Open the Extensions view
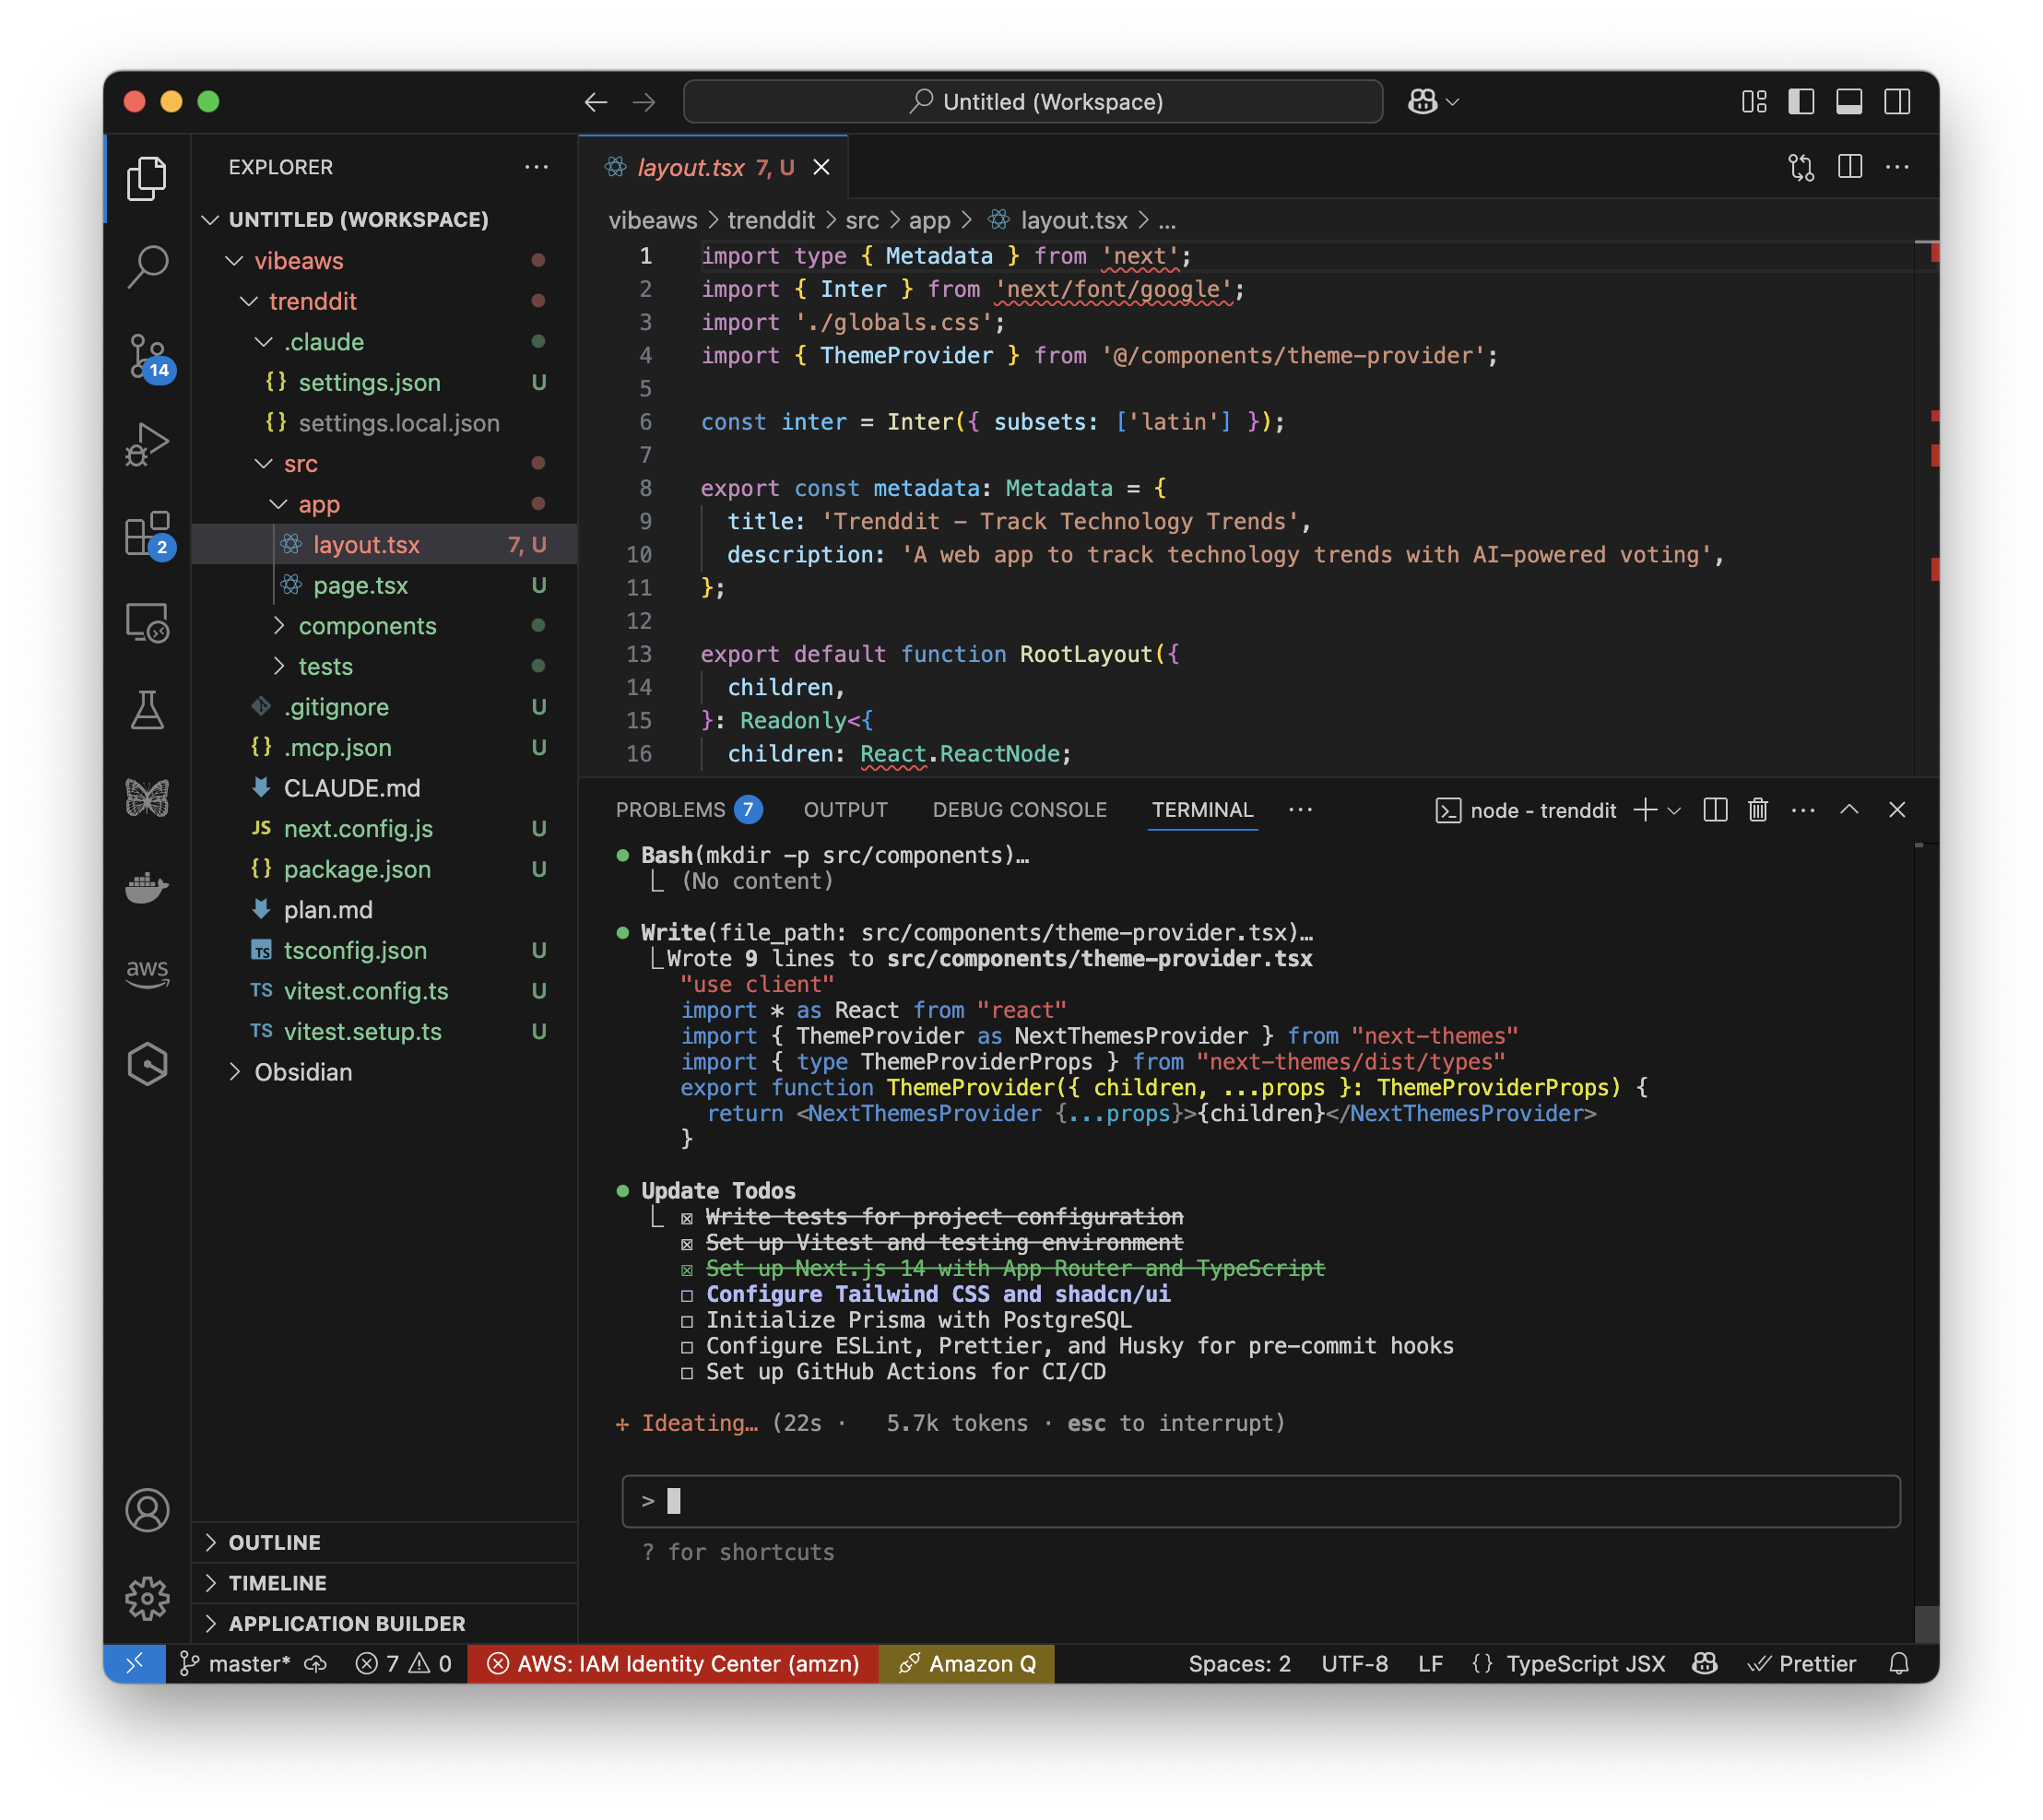The height and width of the screenshot is (1820, 2043). pos(147,533)
